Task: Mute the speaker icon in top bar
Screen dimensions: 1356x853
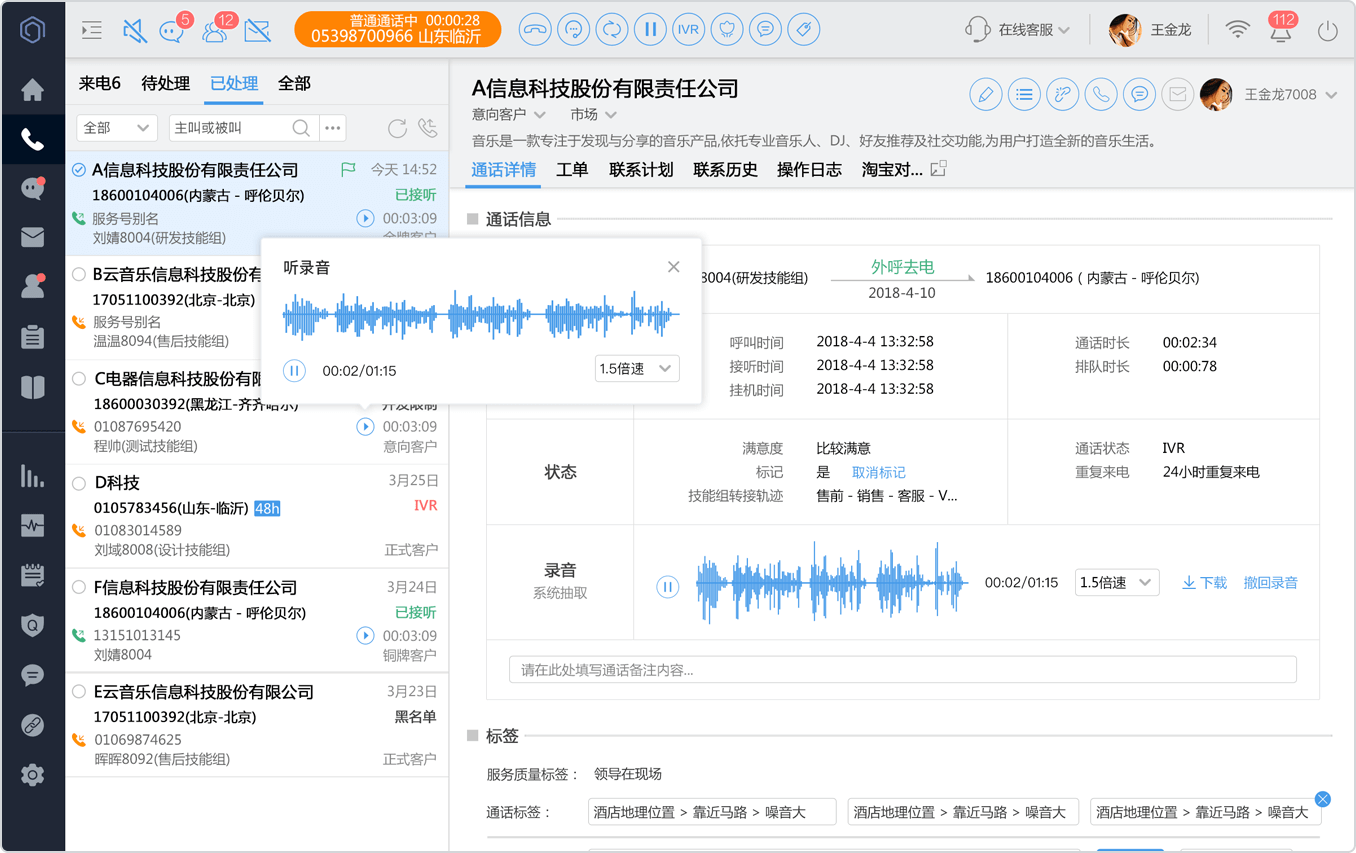Action: coord(134,30)
